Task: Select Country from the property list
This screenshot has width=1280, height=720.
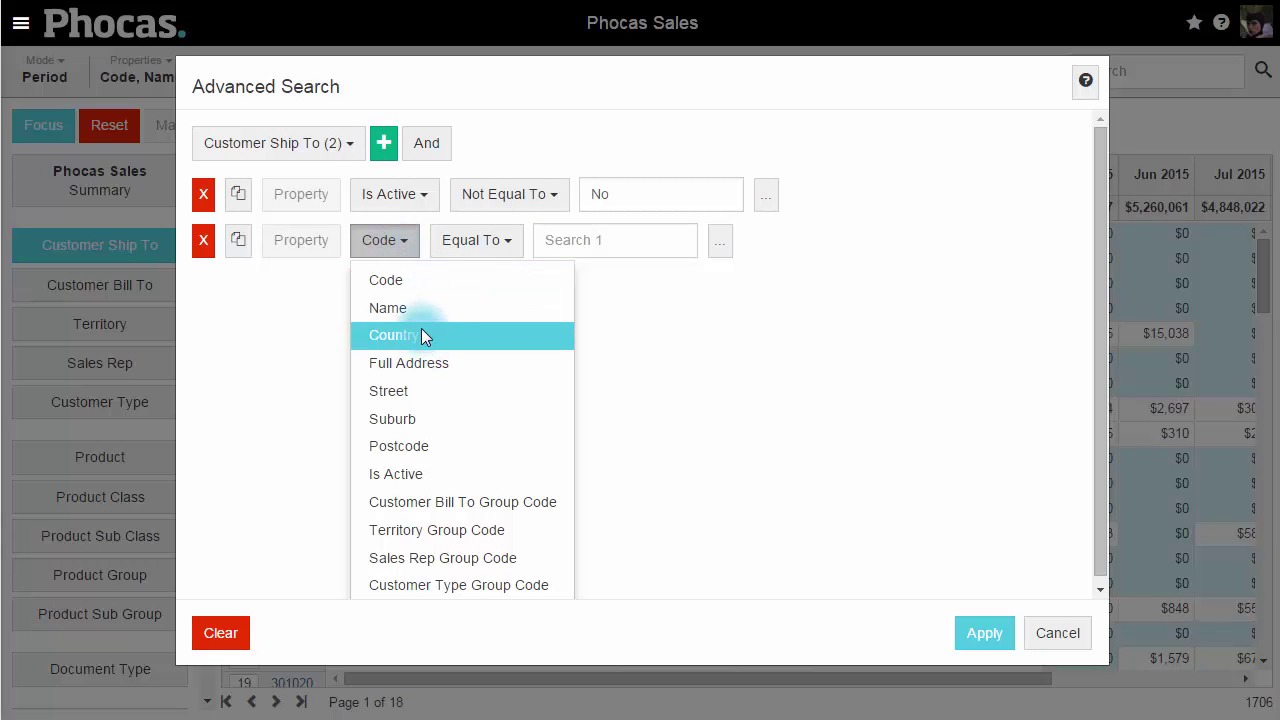Action: pyautogui.click(x=394, y=336)
